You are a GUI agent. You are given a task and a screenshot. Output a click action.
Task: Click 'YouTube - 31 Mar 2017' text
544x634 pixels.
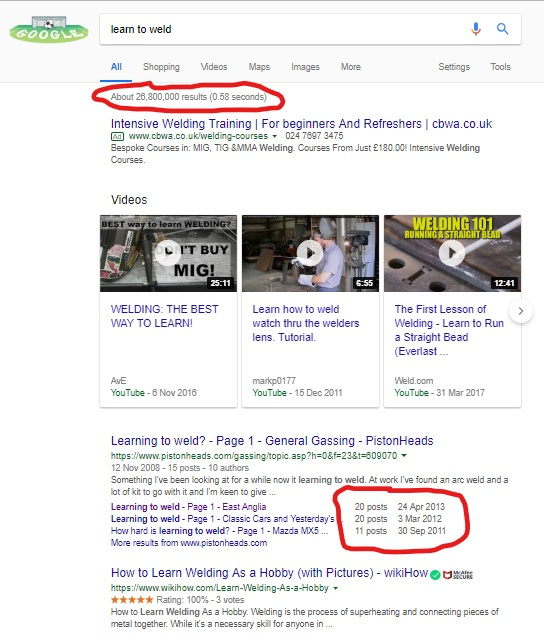[439, 393]
